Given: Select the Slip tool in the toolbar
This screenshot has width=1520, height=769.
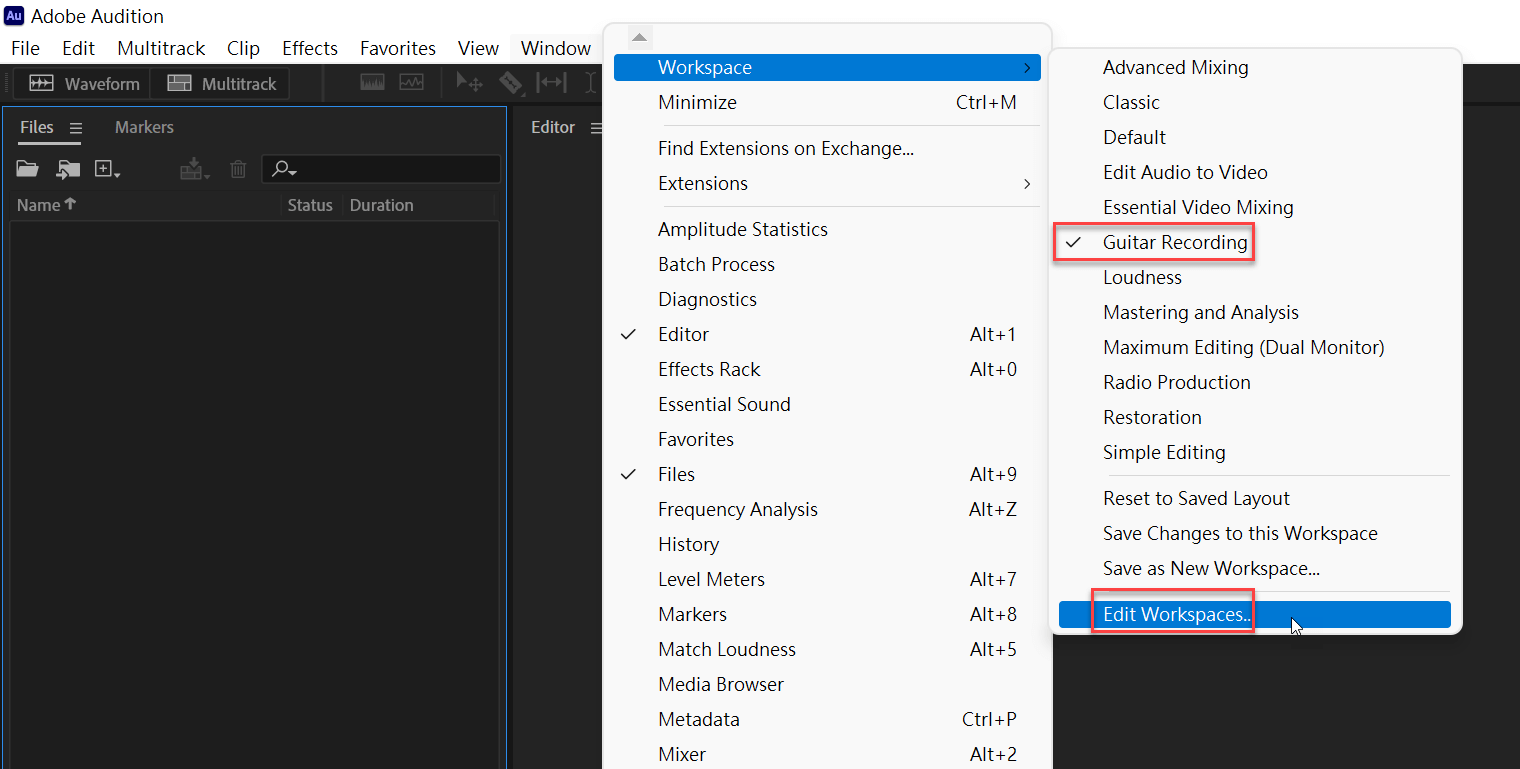Looking at the screenshot, I should point(551,83).
